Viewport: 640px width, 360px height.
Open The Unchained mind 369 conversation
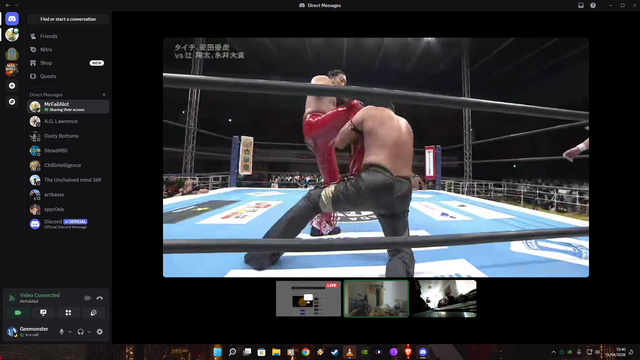tap(68, 180)
